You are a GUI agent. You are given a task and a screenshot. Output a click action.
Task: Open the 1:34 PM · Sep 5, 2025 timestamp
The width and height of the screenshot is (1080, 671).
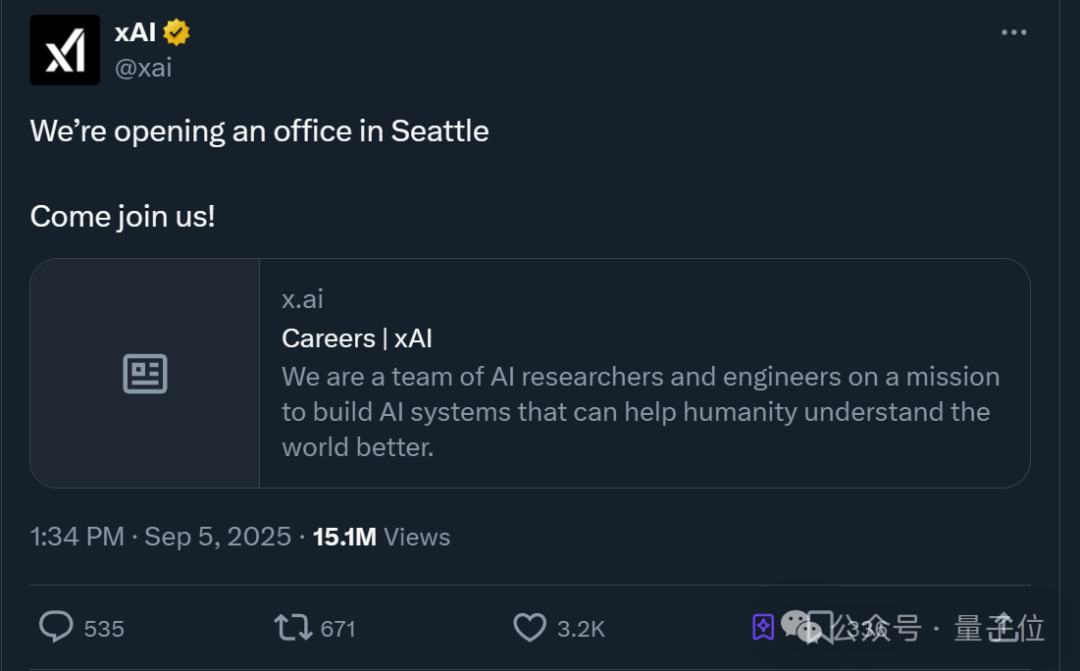point(160,537)
